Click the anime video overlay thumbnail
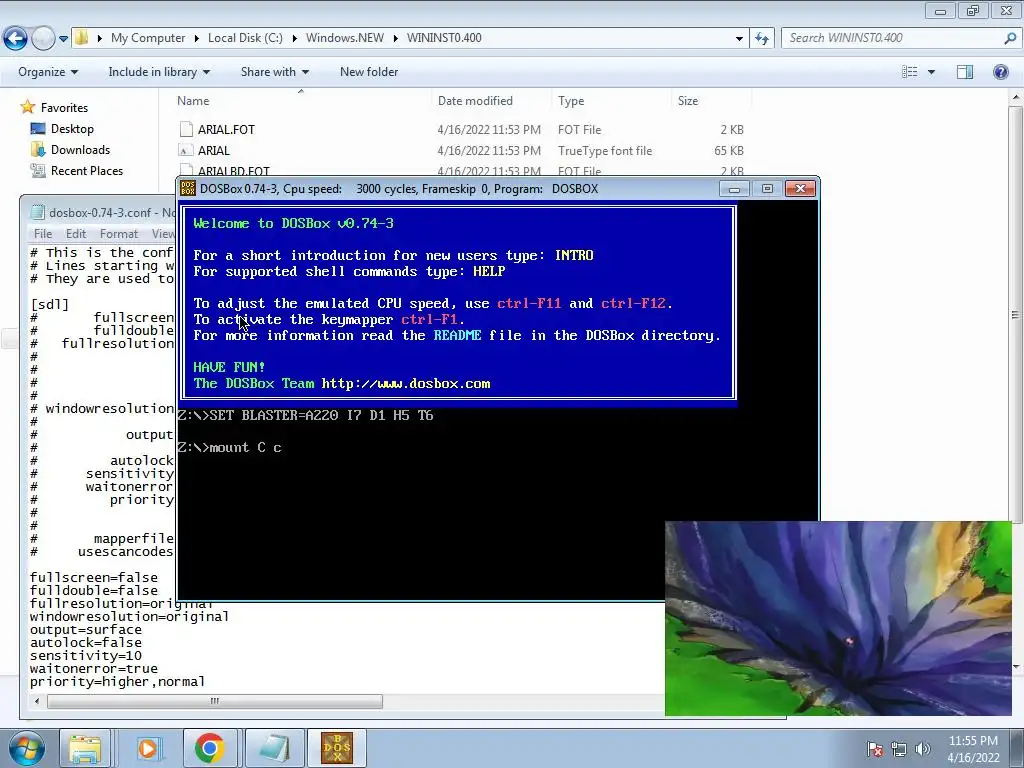 [x=838, y=618]
